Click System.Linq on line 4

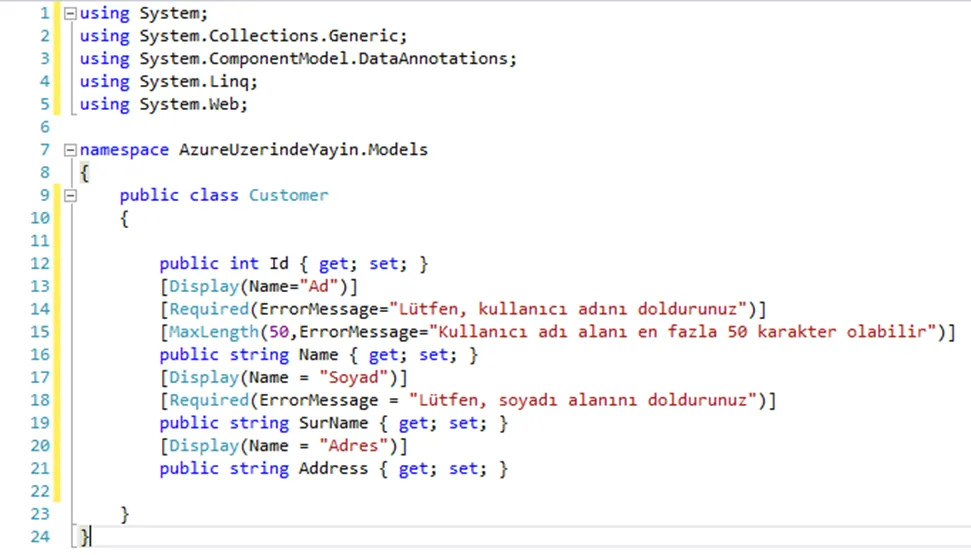click(x=194, y=82)
